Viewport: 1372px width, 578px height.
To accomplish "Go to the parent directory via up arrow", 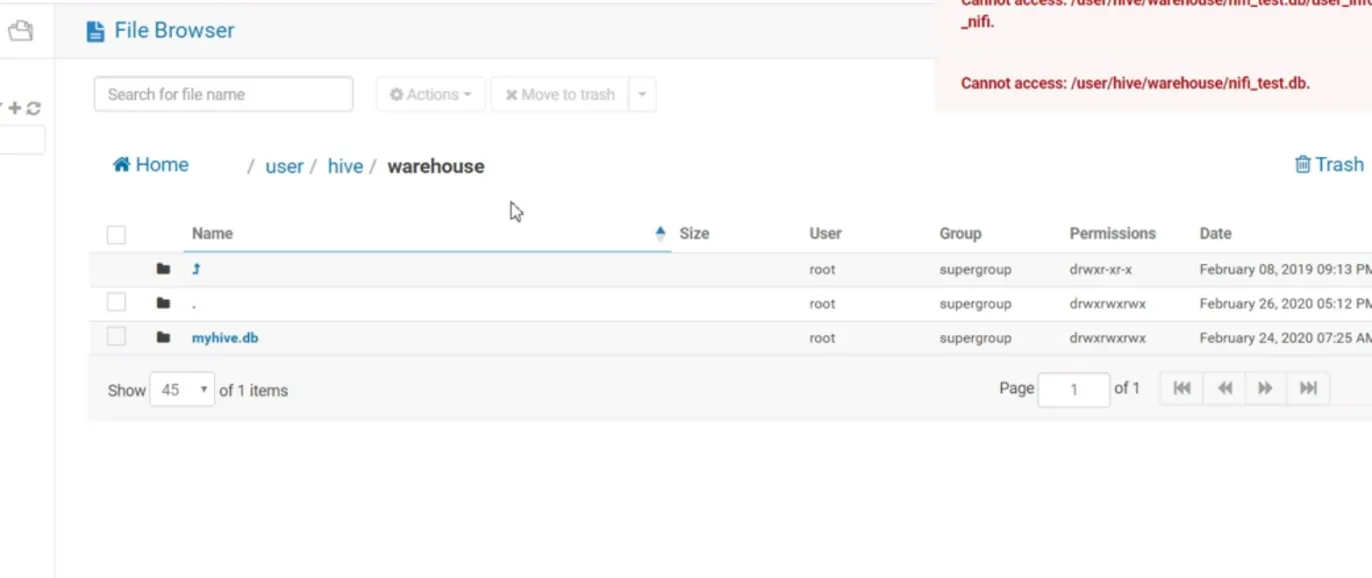I will coord(197,269).
